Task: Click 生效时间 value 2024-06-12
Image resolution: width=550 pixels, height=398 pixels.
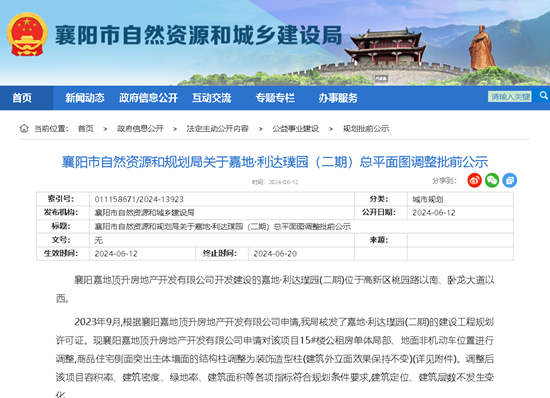Action: (116, 254)
